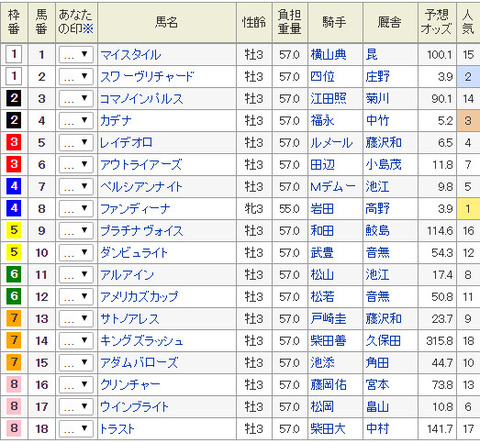This screenshot has width=480, height=443.
Task: Open stable link 畠山
Action: (378, 407)
